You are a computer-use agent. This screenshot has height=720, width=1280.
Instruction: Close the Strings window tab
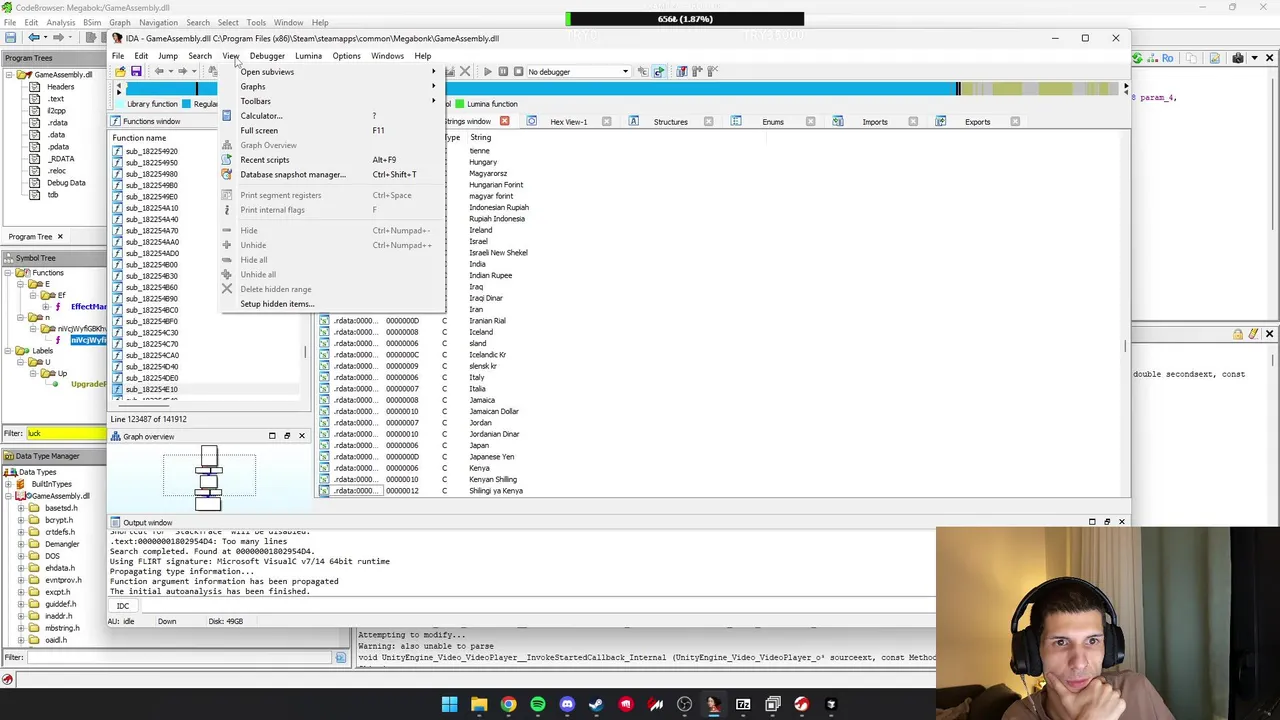click(x=504, y=122)
